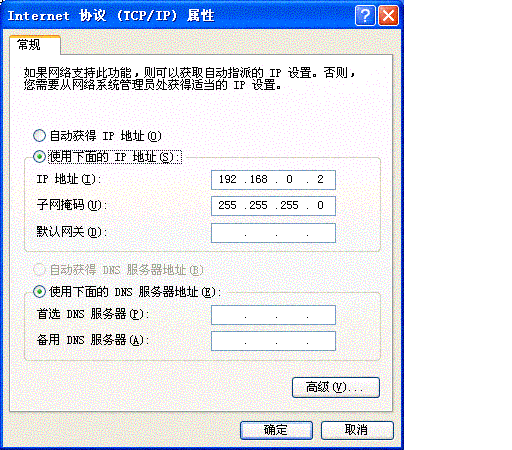Click the 168 octet in IP address
The height and width of the screenshot is (450, 512).
[x=259, y=179]
